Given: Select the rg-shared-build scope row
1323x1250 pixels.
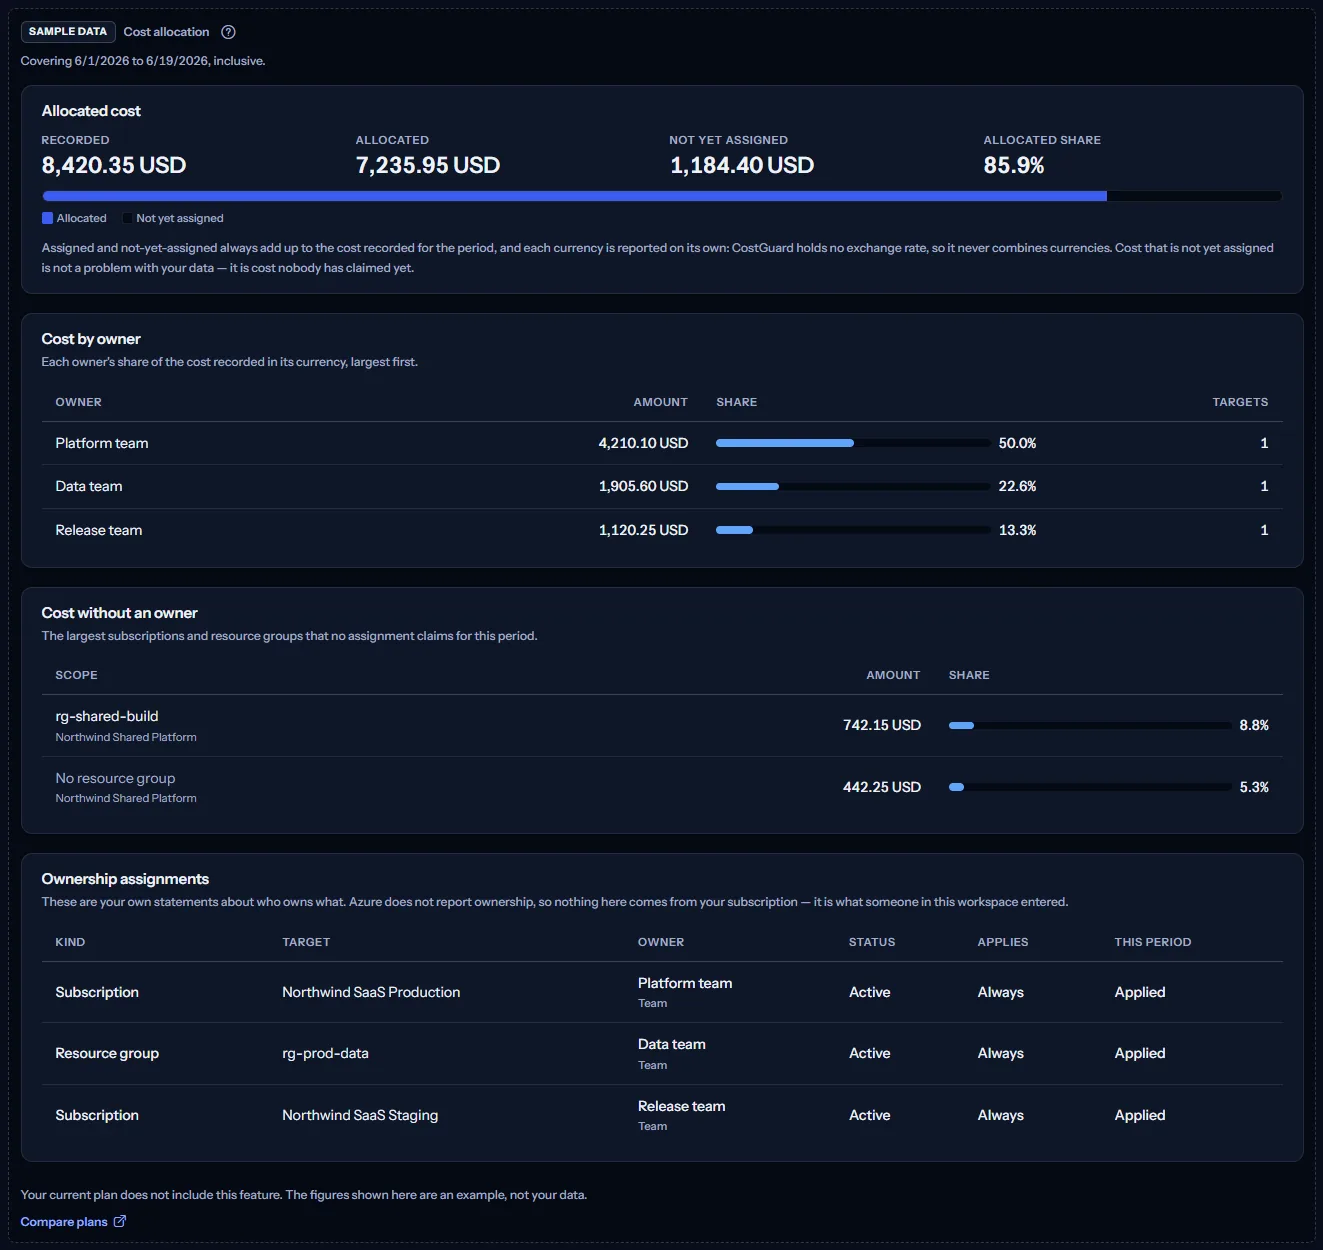Looking at the screenshot, I should tap(662, 726).
